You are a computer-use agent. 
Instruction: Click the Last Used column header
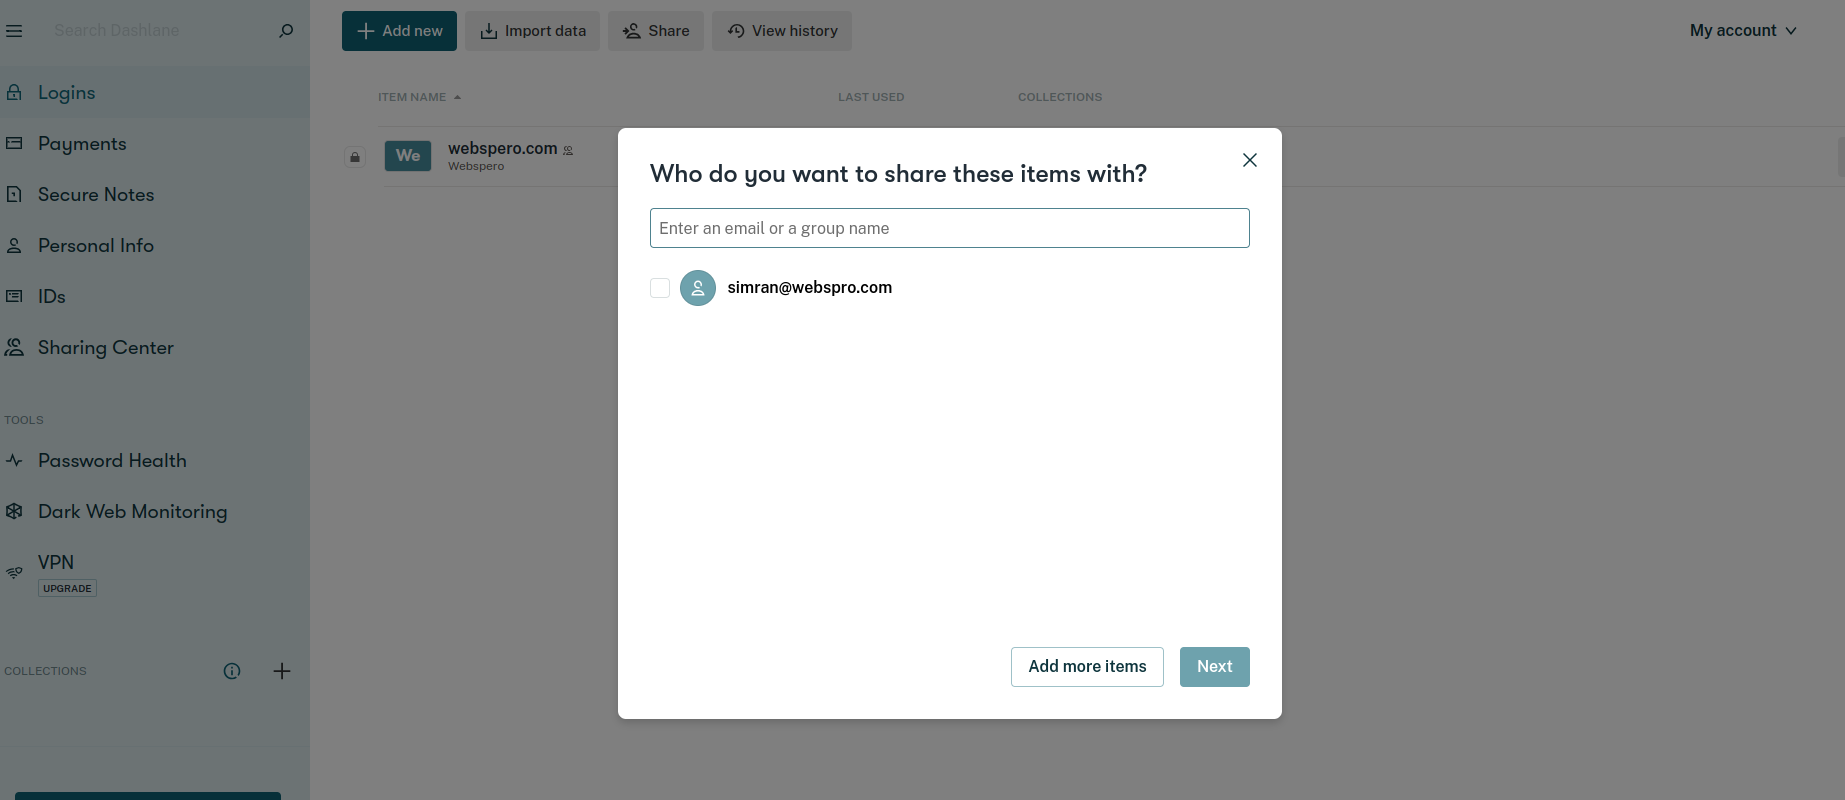point(871,97)
